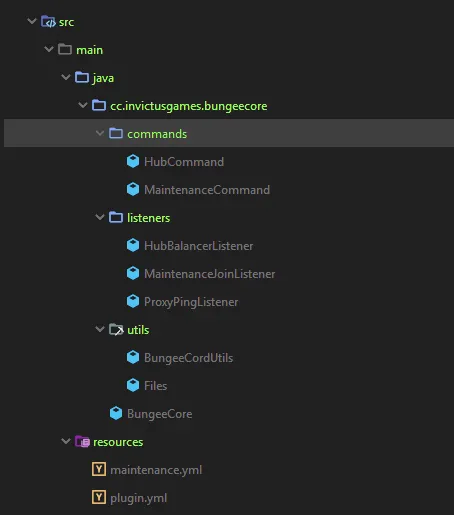The width and height of the screenshot is (454, 515).
Task: Select the cc.invictusgames.bungeecore package
Action: pyautogui.click(x=189, y=106)
